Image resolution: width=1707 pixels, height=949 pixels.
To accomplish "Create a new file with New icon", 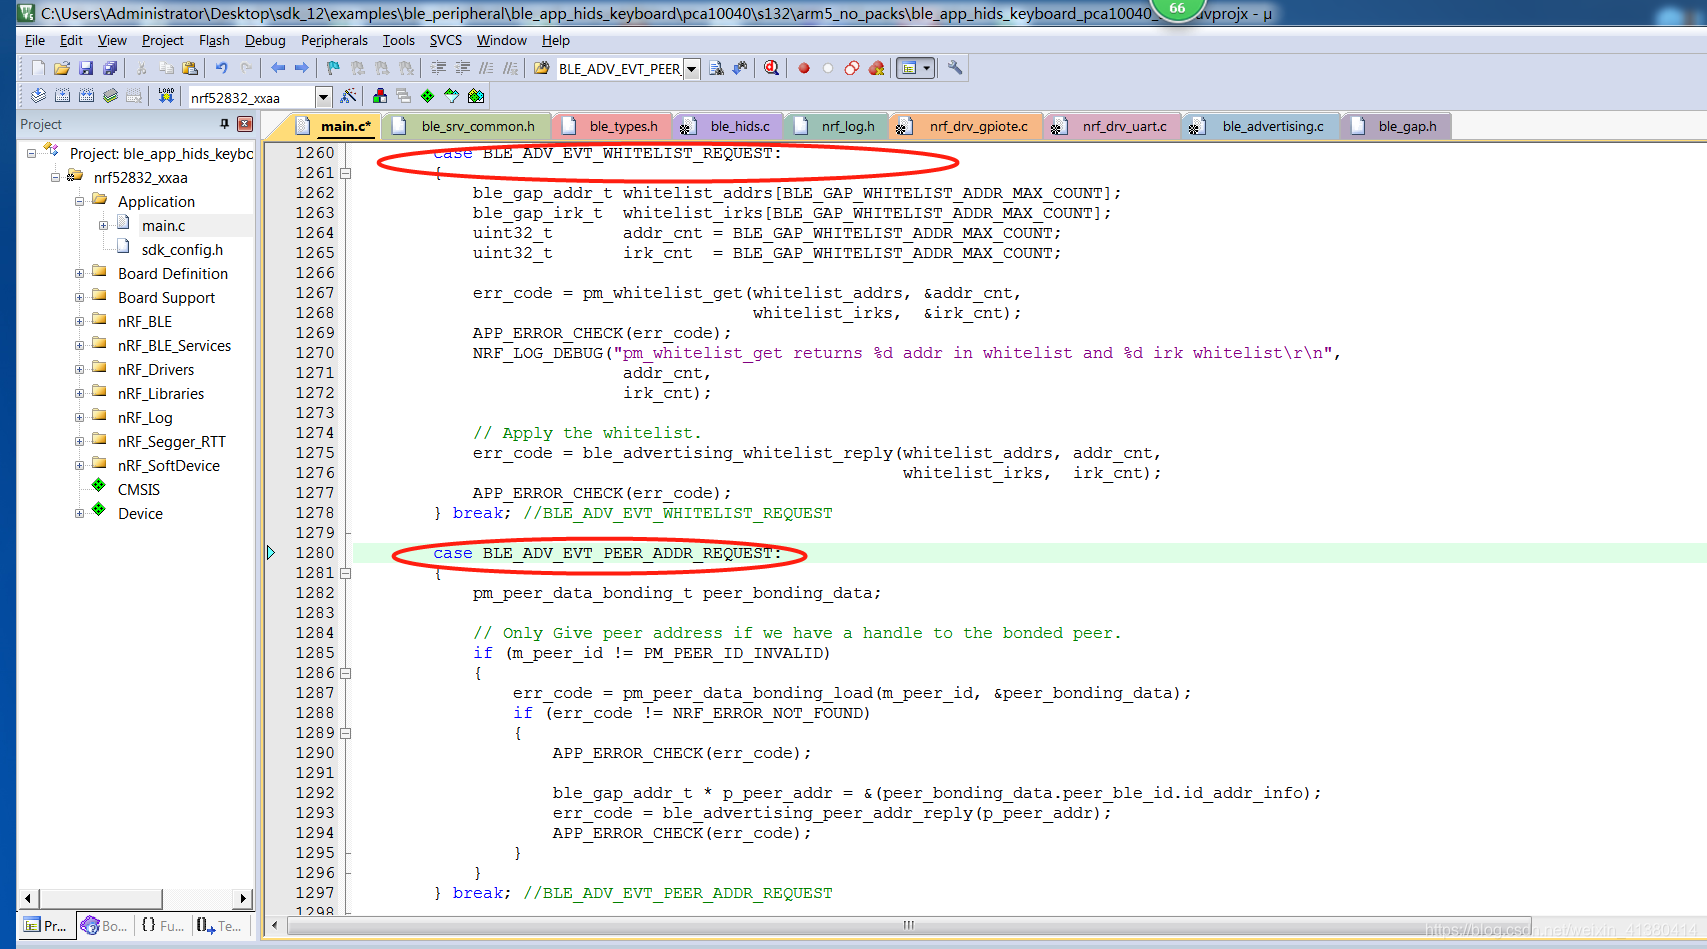I will point(38,68).
